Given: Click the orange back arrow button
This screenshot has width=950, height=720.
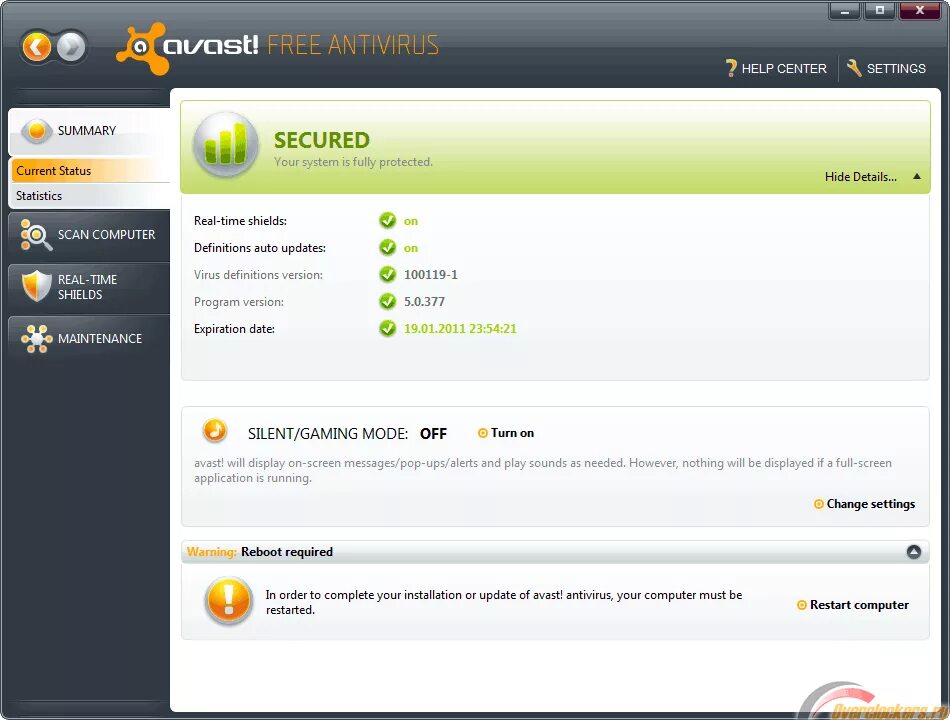Looking at the screenshot, I should point(37,47).
